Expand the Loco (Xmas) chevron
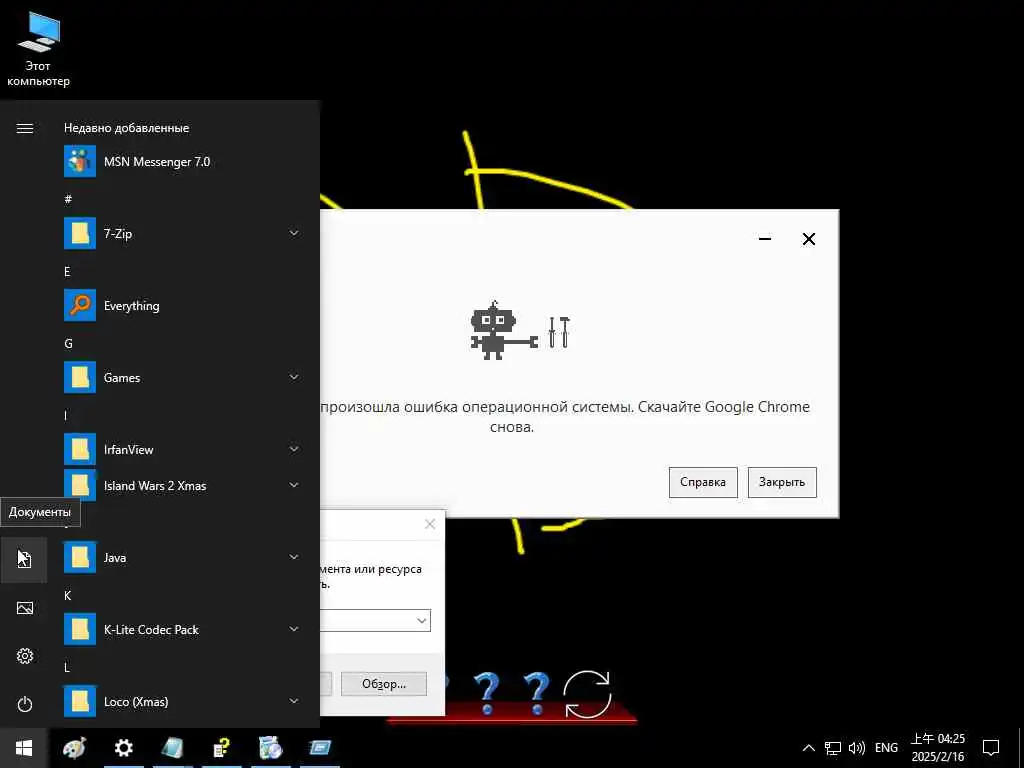 [x=295, y=701]
